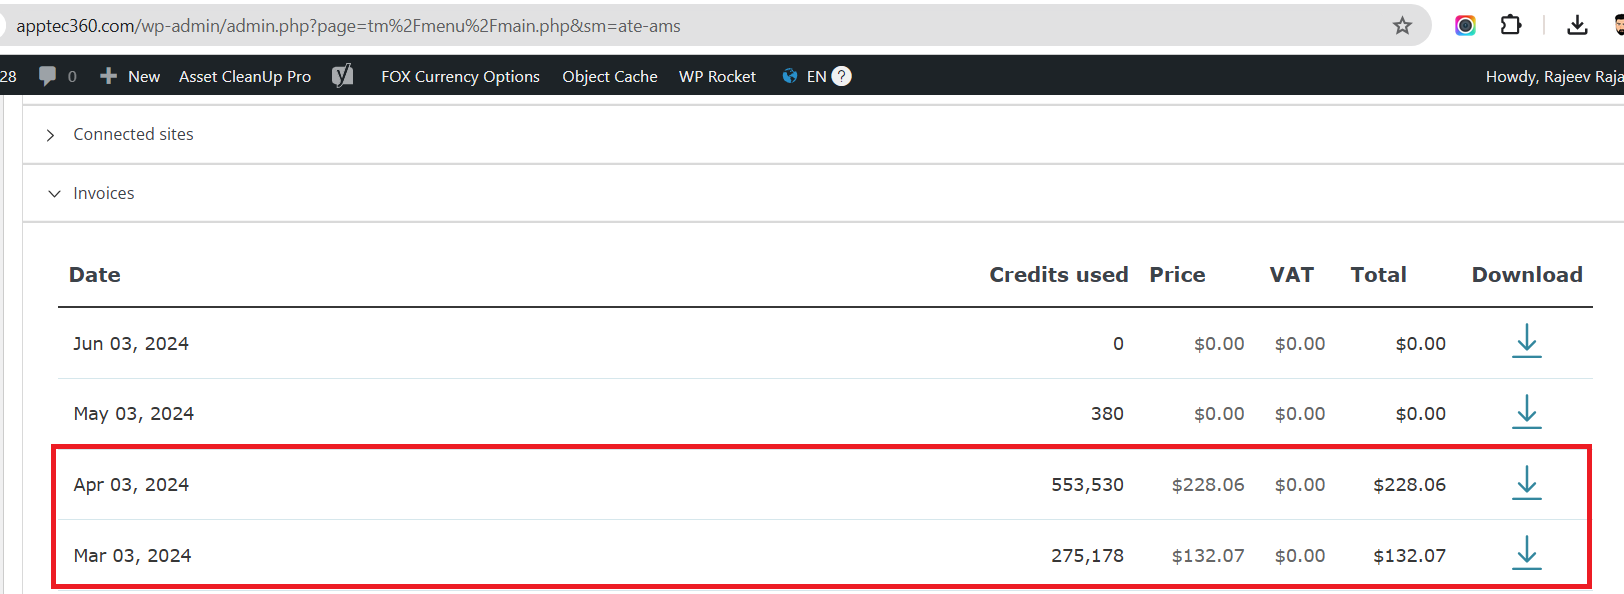
Task: Open the EN language switcher
Action: 805,76
